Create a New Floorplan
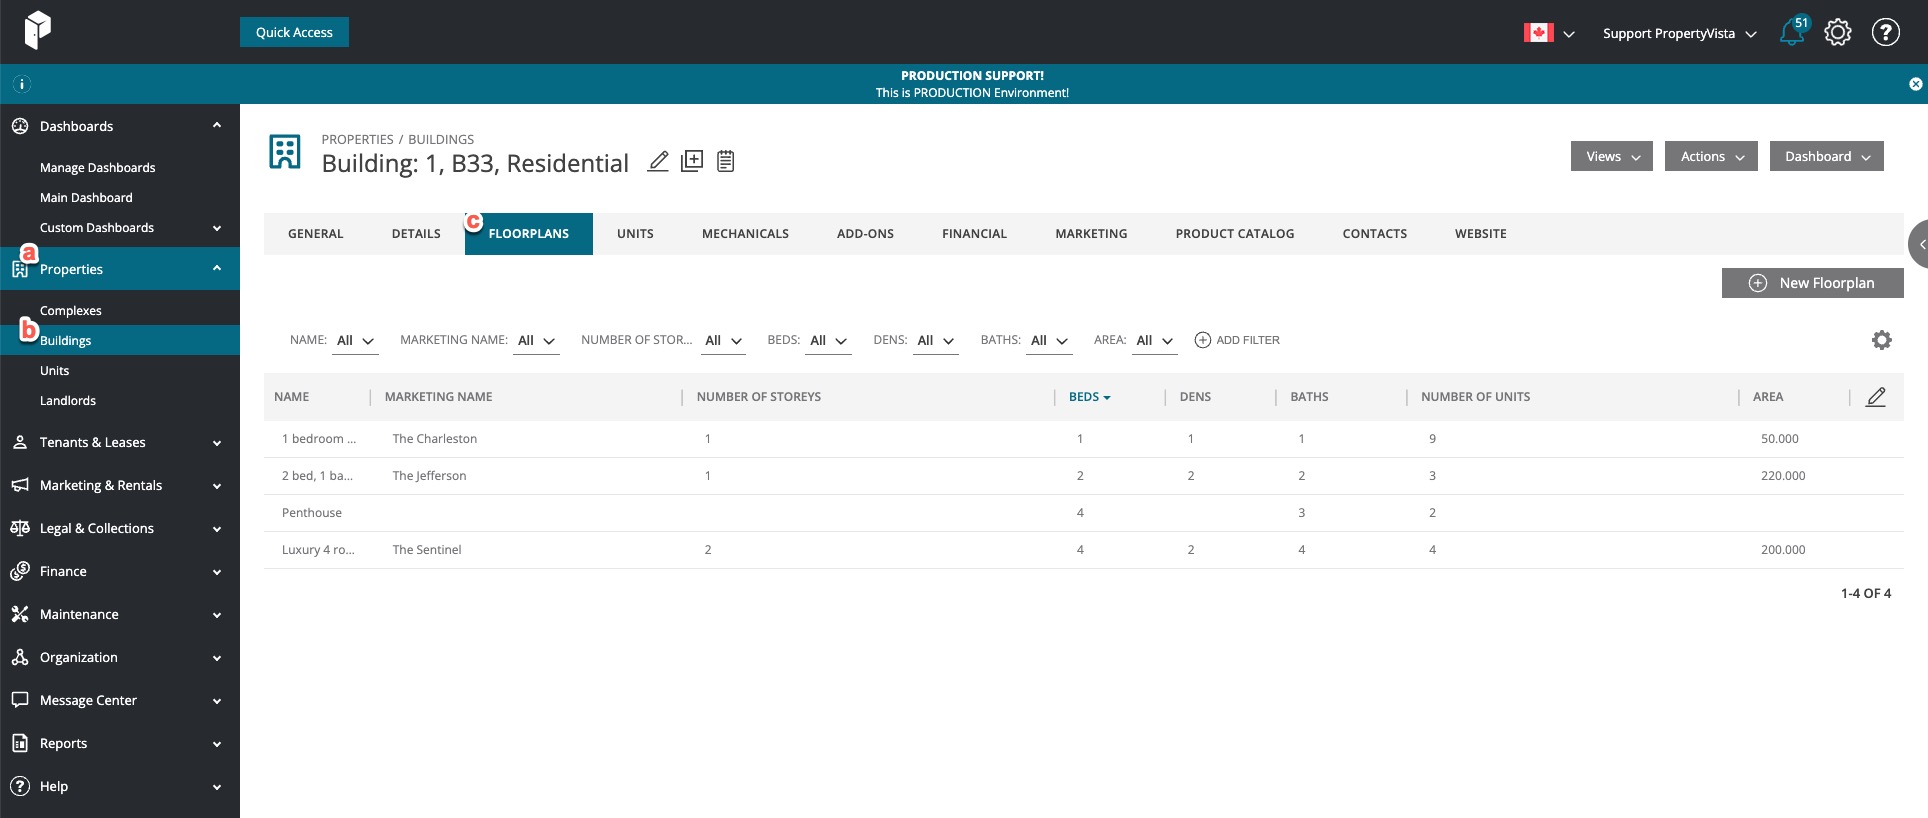Screen dimensions: 1928x818 (x=1812, y=283)
